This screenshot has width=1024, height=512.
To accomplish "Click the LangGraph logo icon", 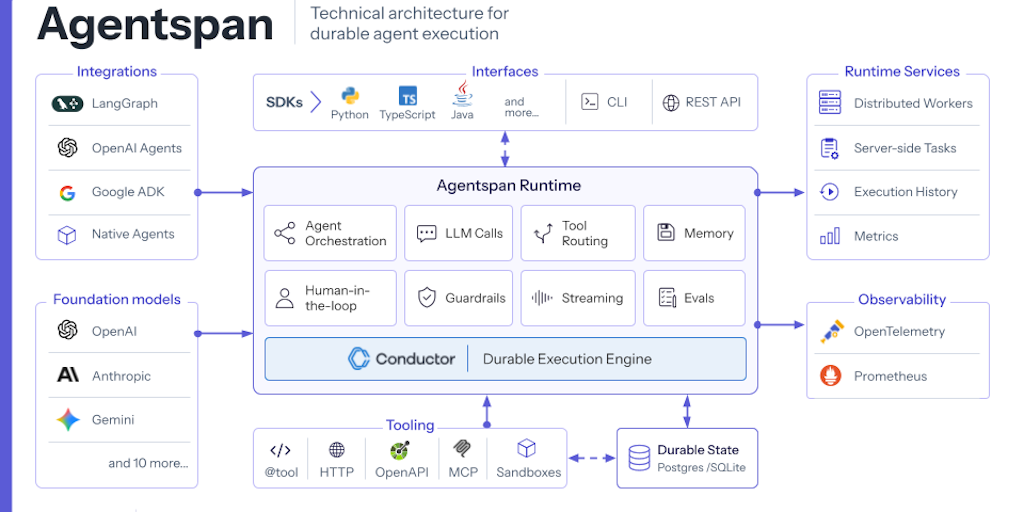I will pyautogui.click(x=67, y=103).
